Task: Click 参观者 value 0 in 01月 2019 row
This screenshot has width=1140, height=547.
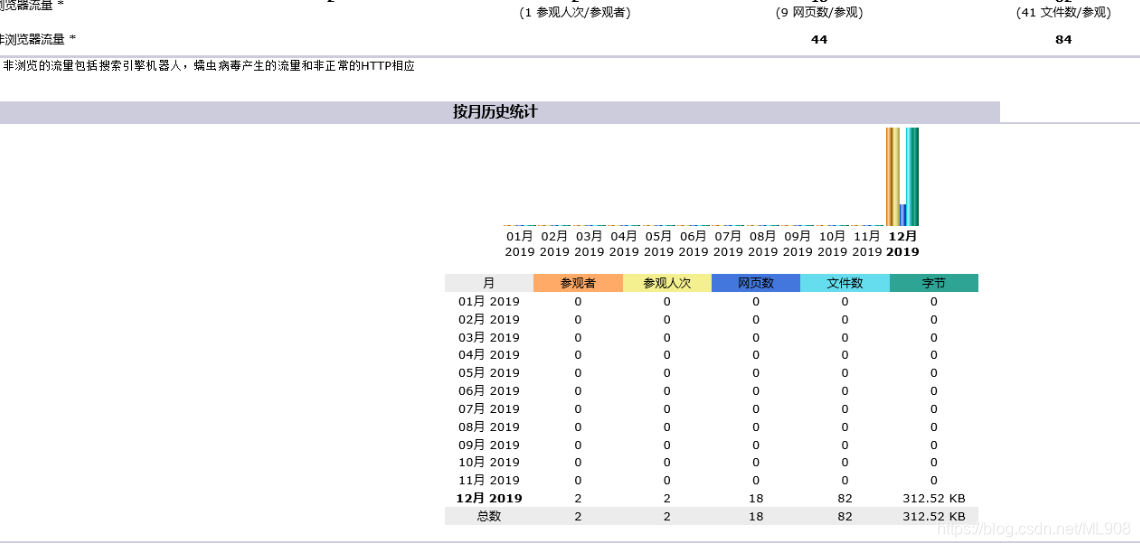Action: click(578, 301)
